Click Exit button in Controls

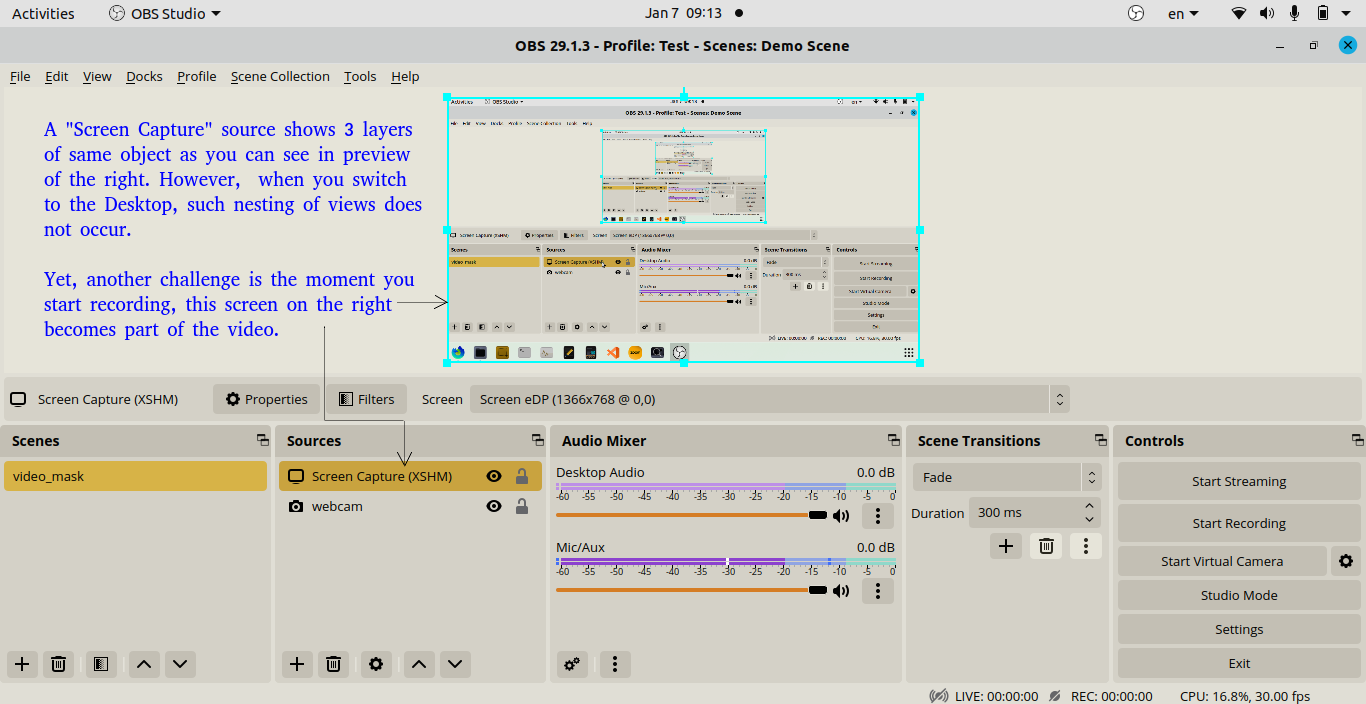1239,663
